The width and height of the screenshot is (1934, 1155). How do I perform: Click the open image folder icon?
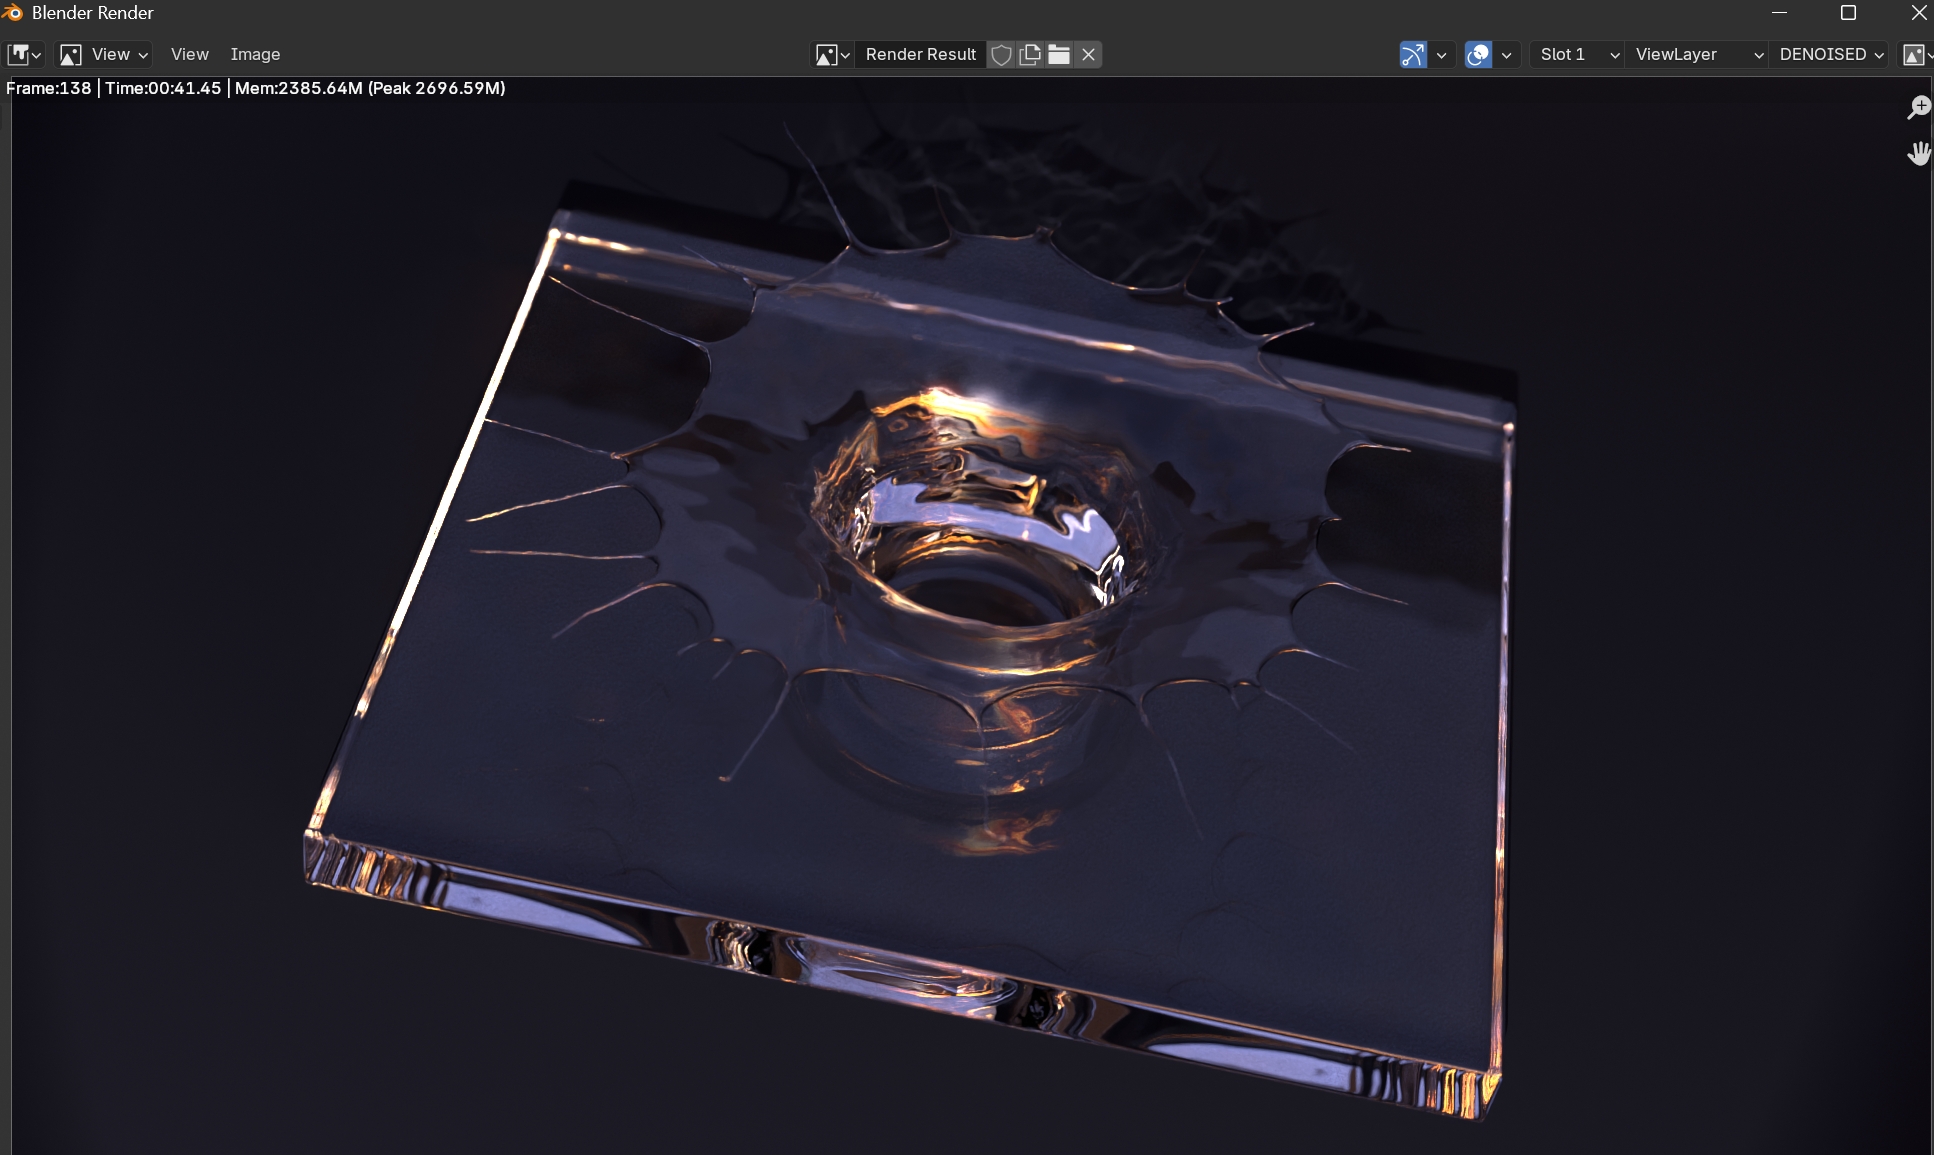click(1059, 54)
